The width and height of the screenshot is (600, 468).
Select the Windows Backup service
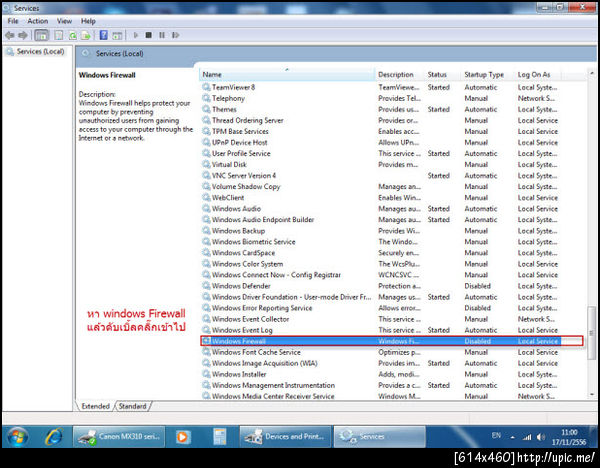click(x=238, y=231)
